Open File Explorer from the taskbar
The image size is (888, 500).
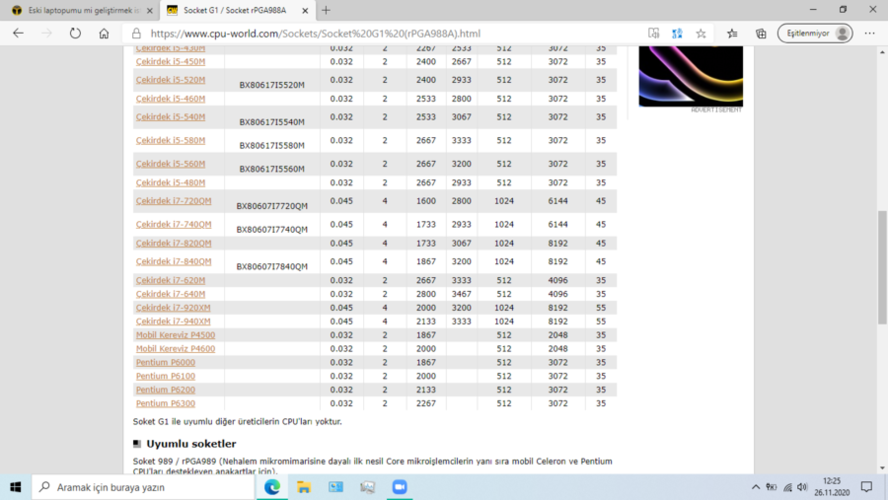click(304, 487)
